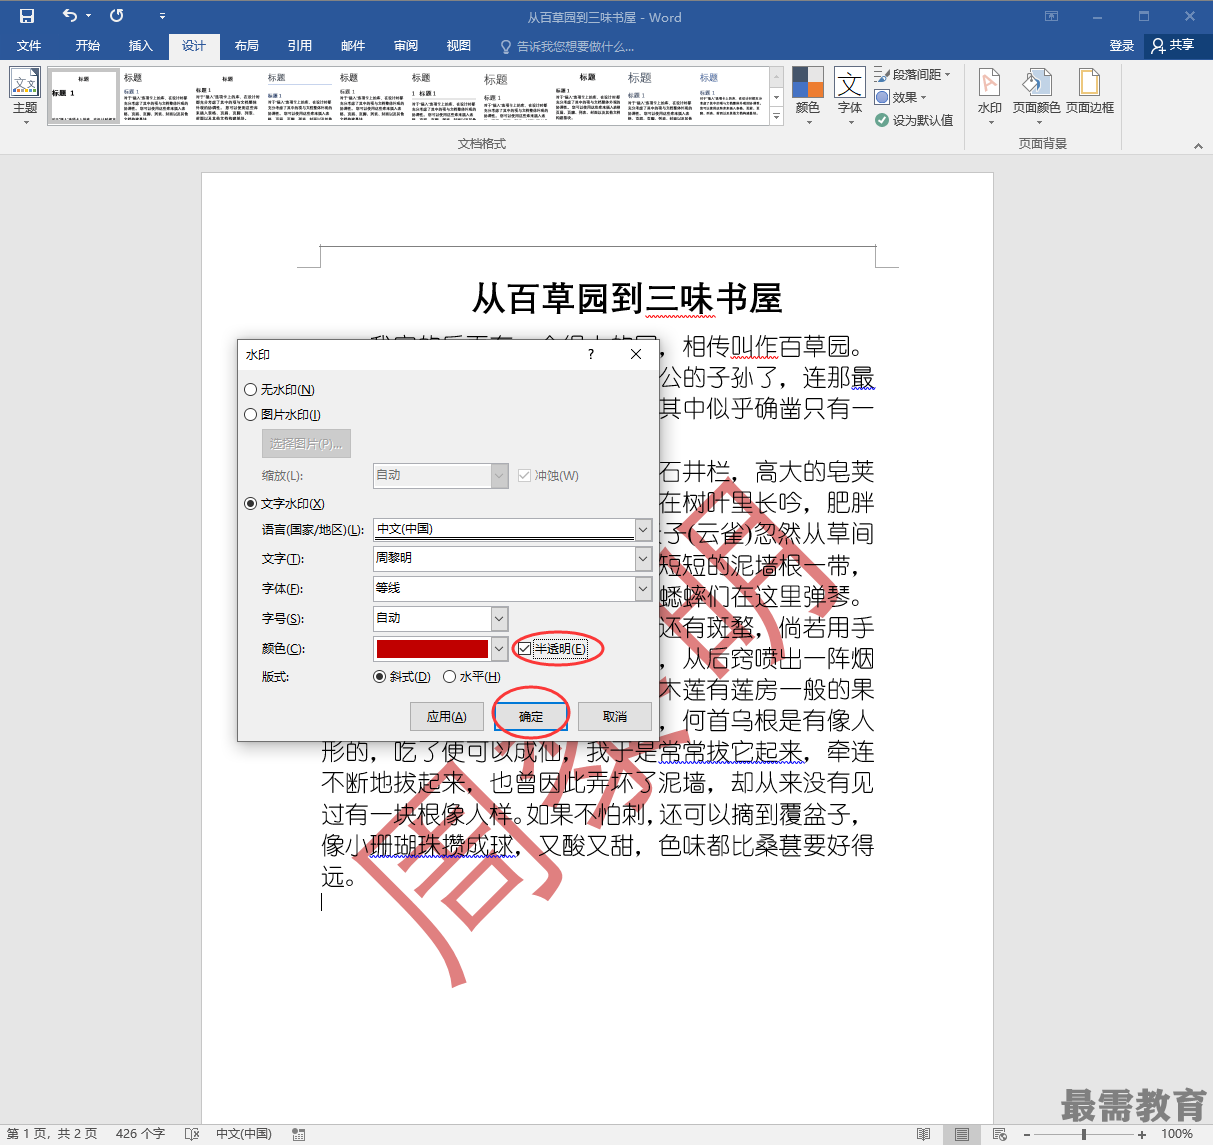
Task: Click the word count 426 个字
Action: coord(140,1134)
